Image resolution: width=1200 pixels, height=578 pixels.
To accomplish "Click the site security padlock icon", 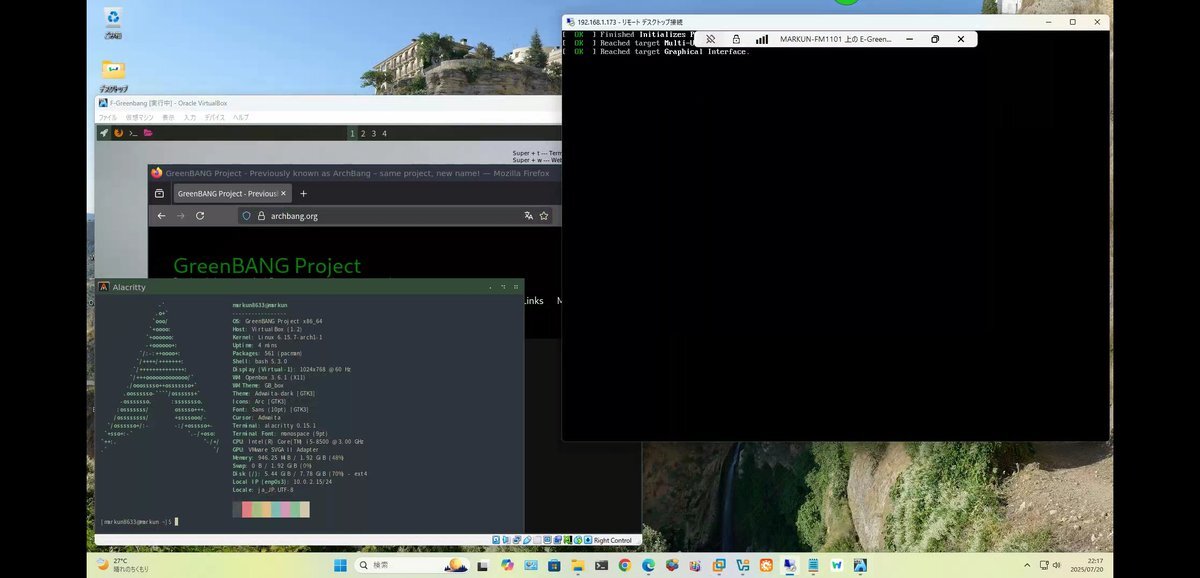I will 261,216.
